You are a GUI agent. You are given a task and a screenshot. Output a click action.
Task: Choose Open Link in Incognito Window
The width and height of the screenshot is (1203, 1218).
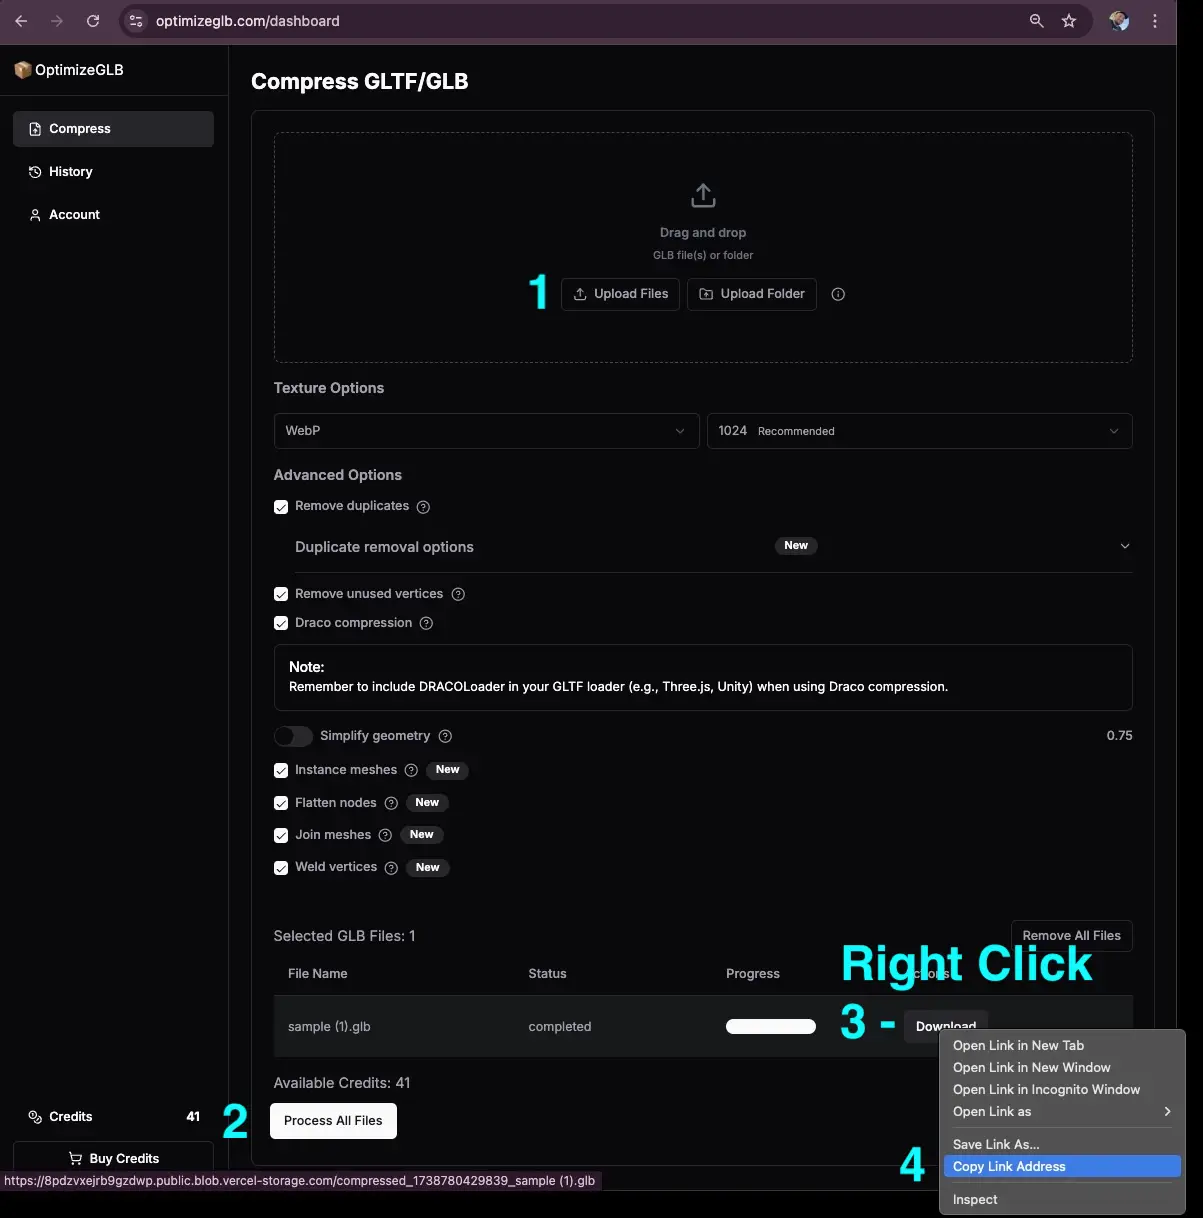coord(1046,1089)
